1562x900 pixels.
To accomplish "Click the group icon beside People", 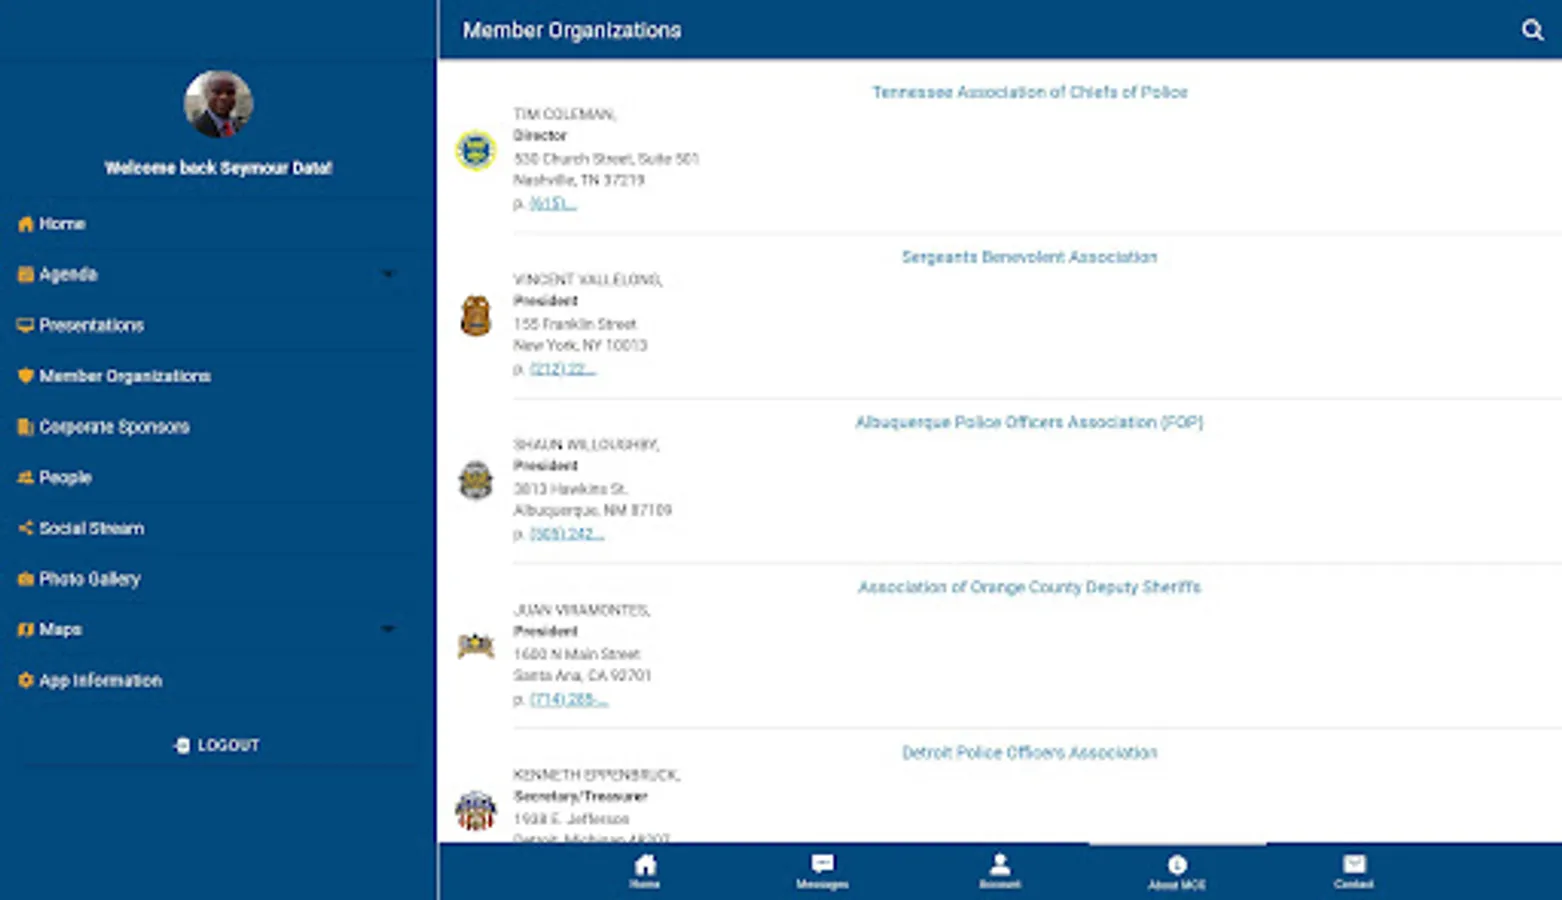I will [25, 478].
